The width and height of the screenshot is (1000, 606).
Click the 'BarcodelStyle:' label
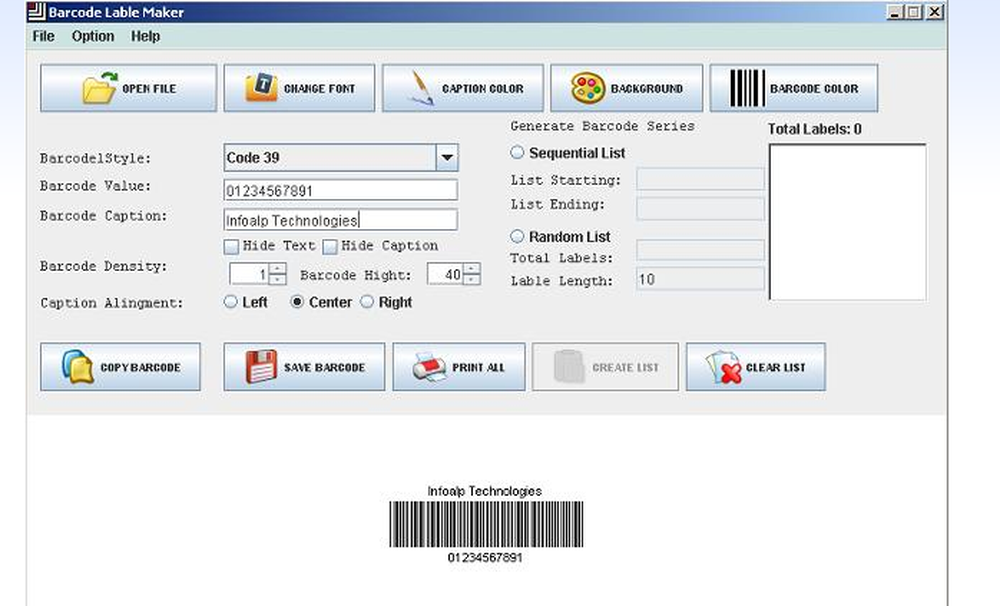click(x=96, y=158)
